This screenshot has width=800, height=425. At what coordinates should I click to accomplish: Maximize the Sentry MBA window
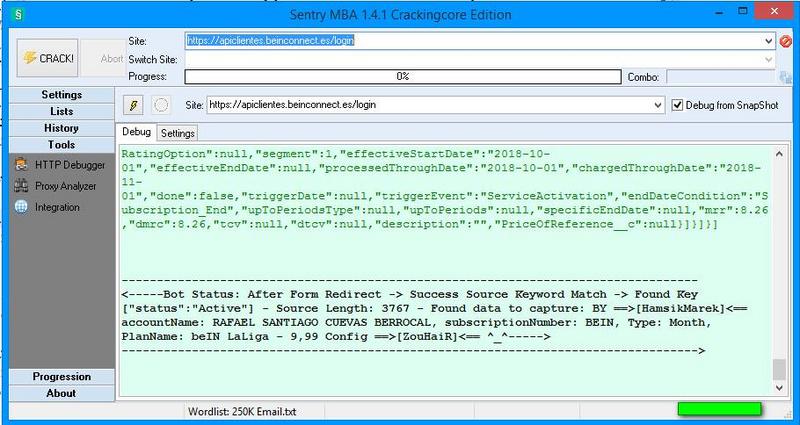743,11
